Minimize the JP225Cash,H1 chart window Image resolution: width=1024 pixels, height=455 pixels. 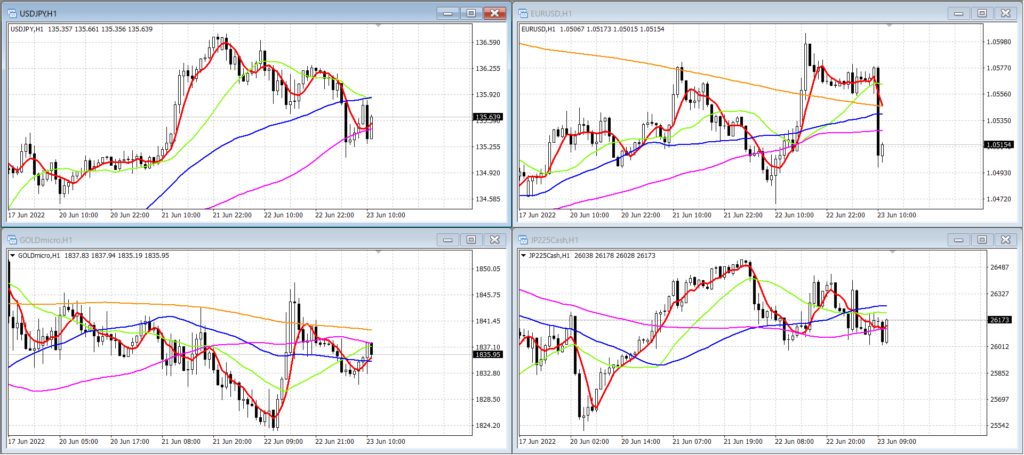click(x=959, y=240)
